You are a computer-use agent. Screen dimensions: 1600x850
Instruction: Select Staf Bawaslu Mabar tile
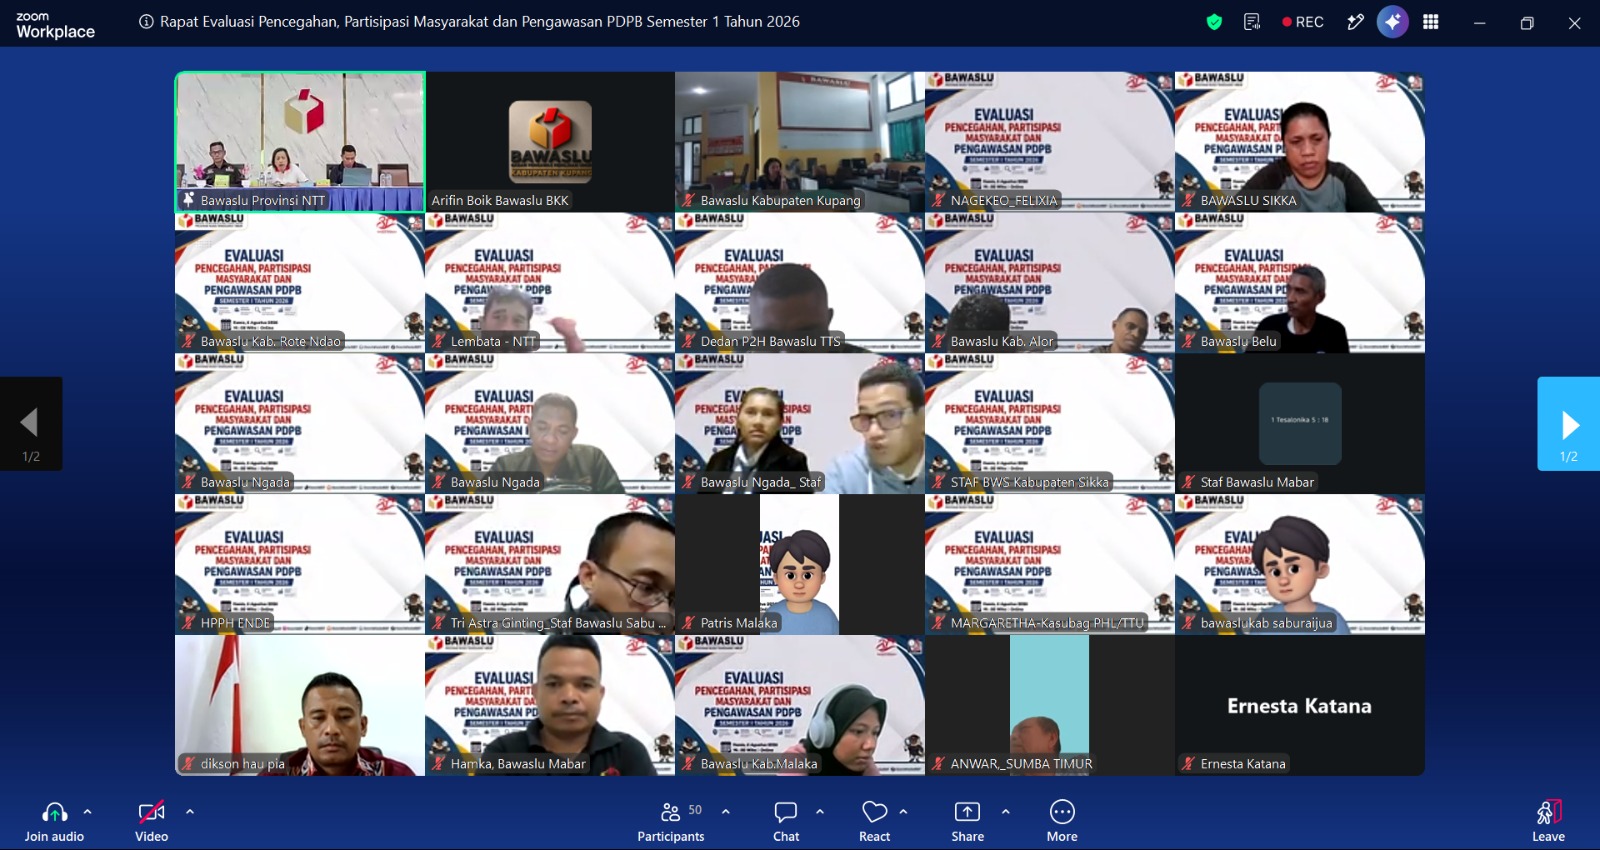point(1300,424)
